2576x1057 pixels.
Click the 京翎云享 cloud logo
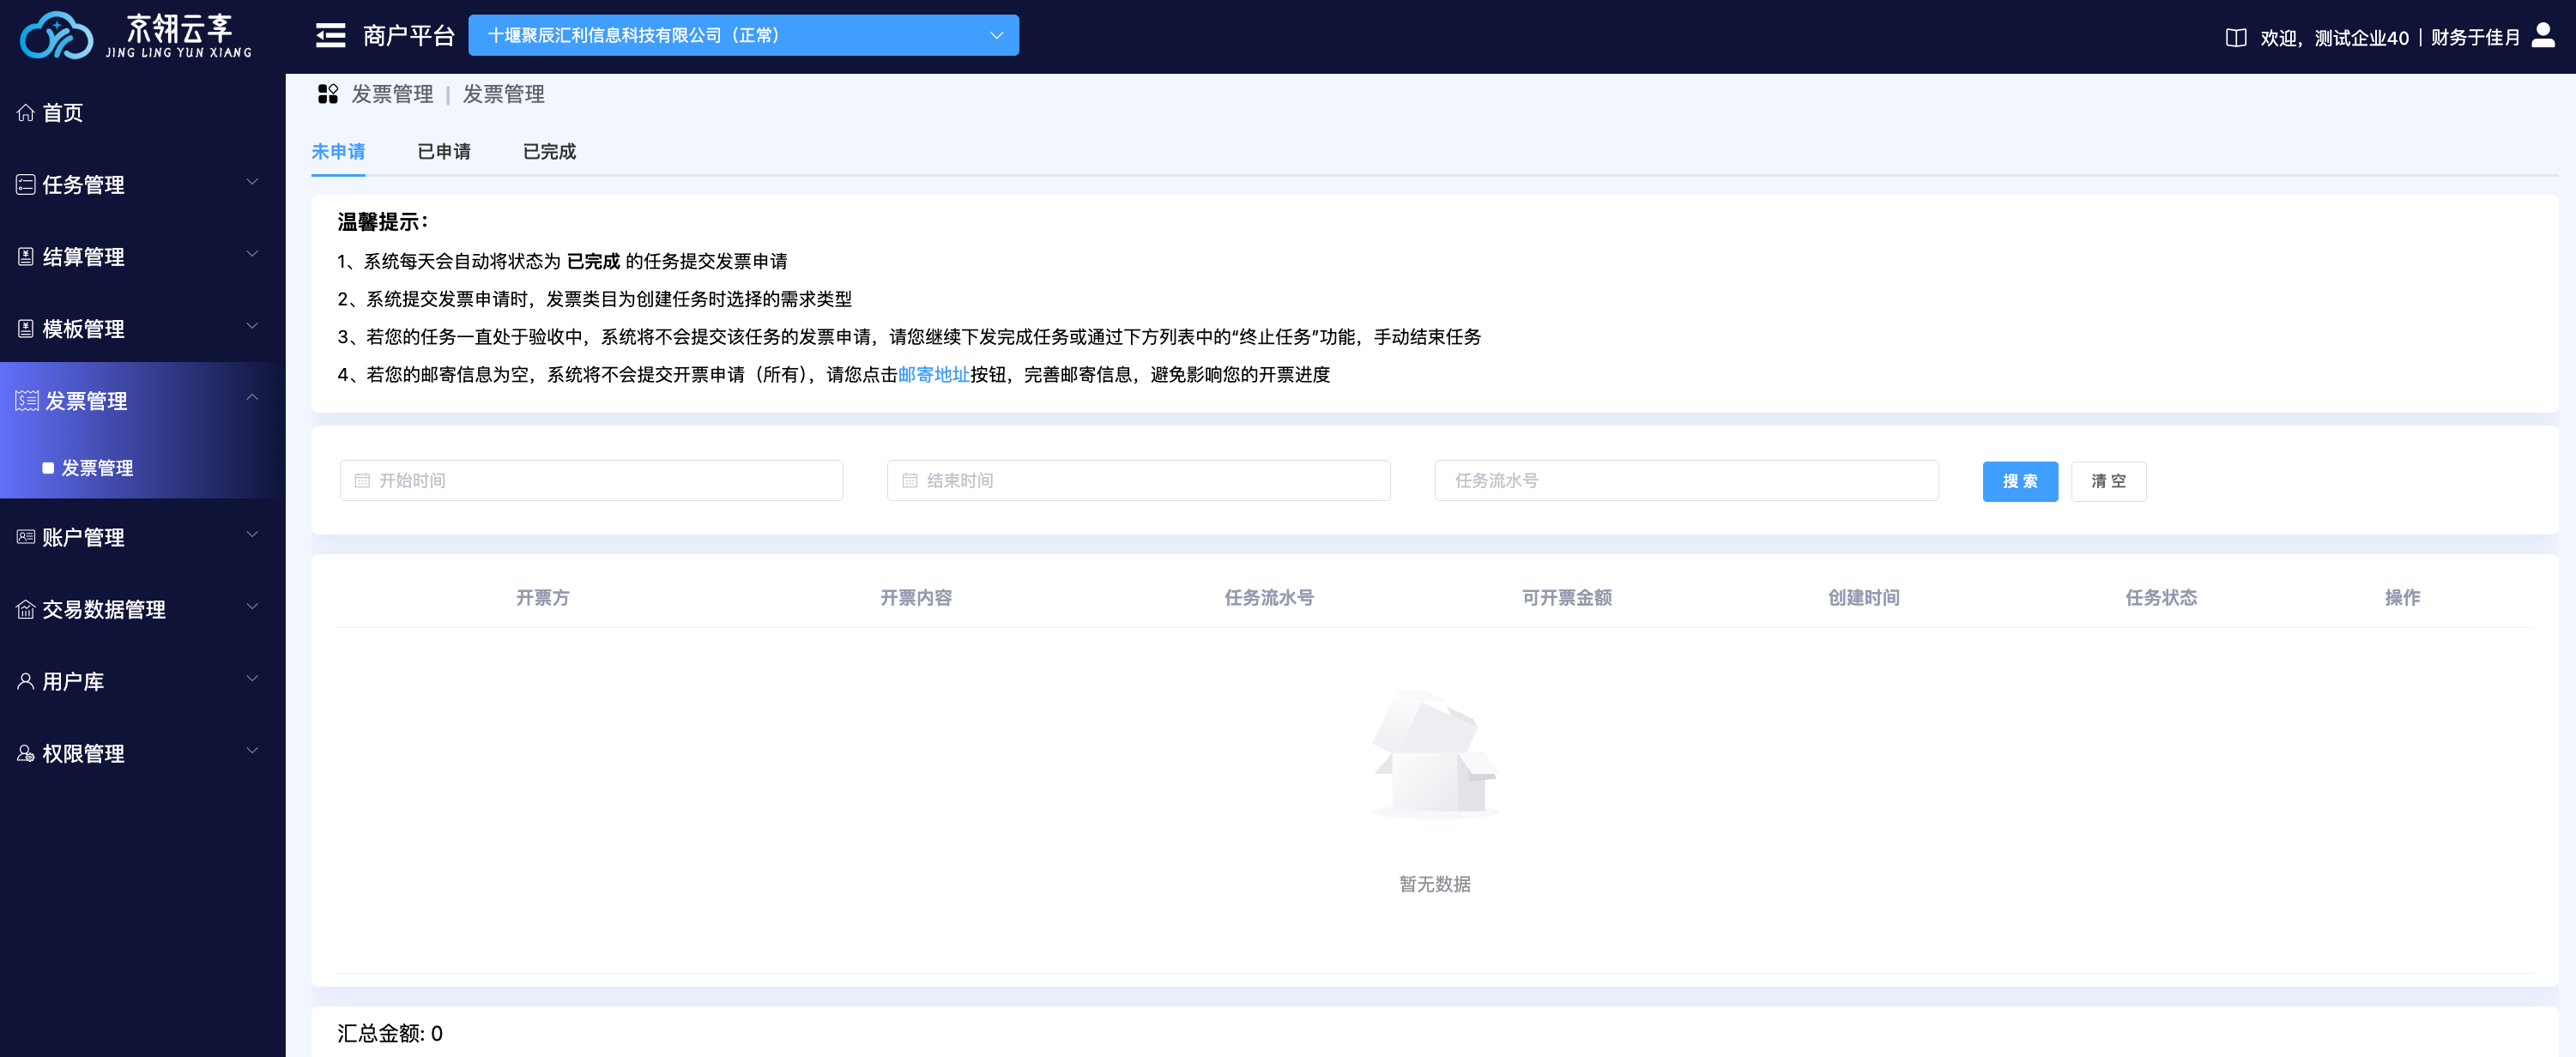pos(56,36)
